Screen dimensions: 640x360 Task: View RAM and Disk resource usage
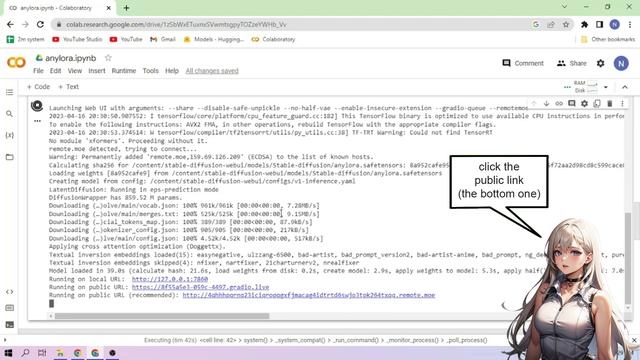tap(586, 87)
